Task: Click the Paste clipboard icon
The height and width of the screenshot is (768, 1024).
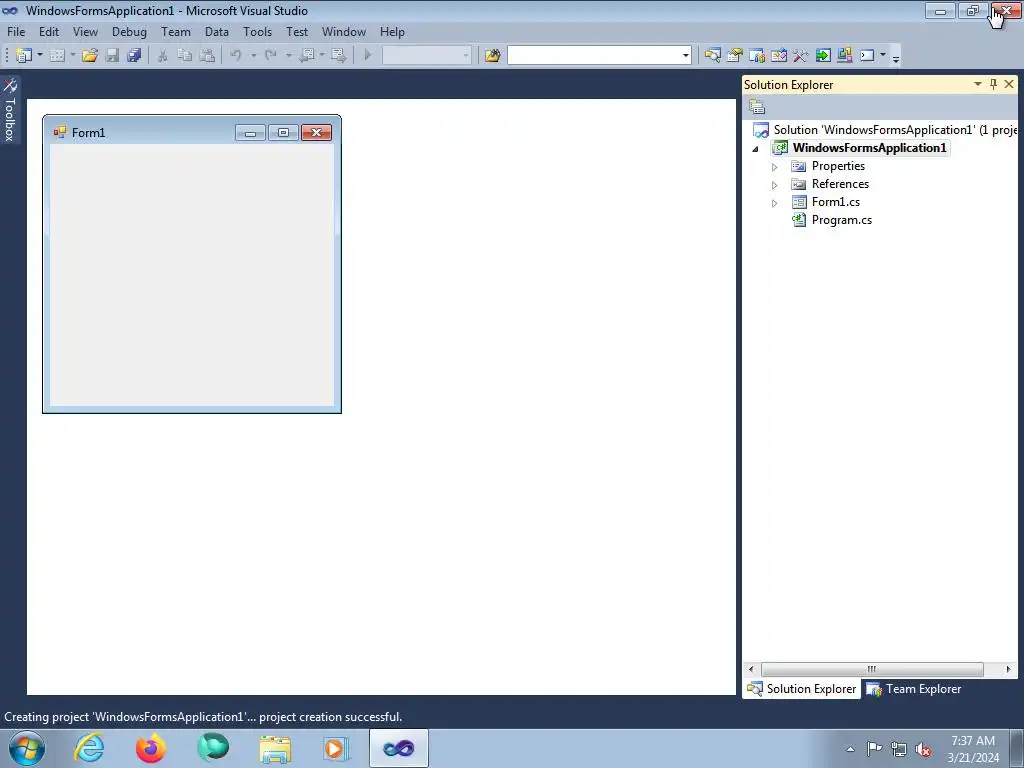Action: (207, 56)
